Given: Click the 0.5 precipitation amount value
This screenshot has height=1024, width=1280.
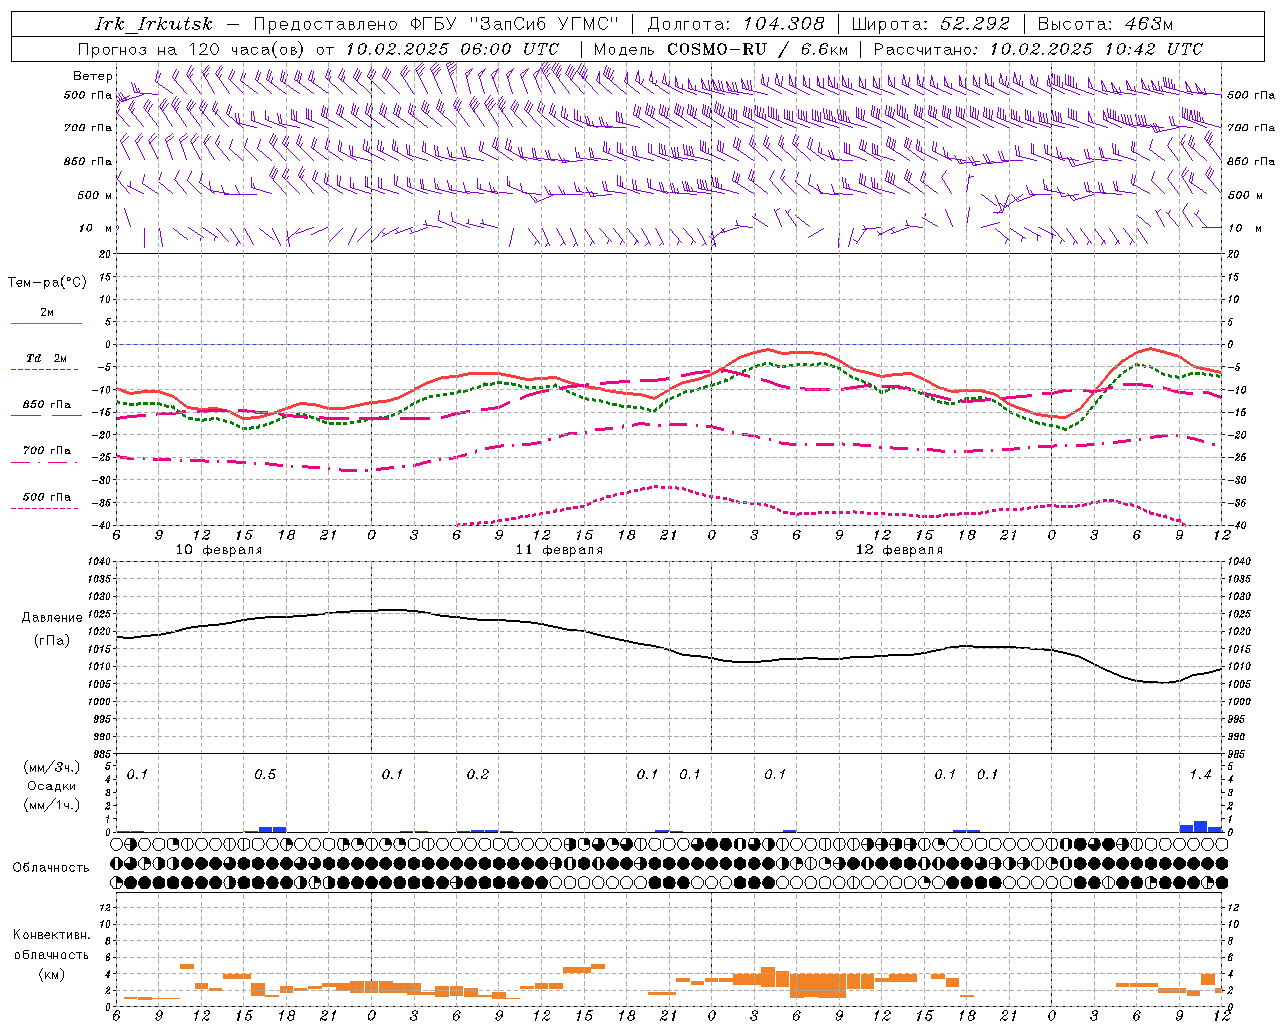Looking at the screenshot, I should 265,775.
